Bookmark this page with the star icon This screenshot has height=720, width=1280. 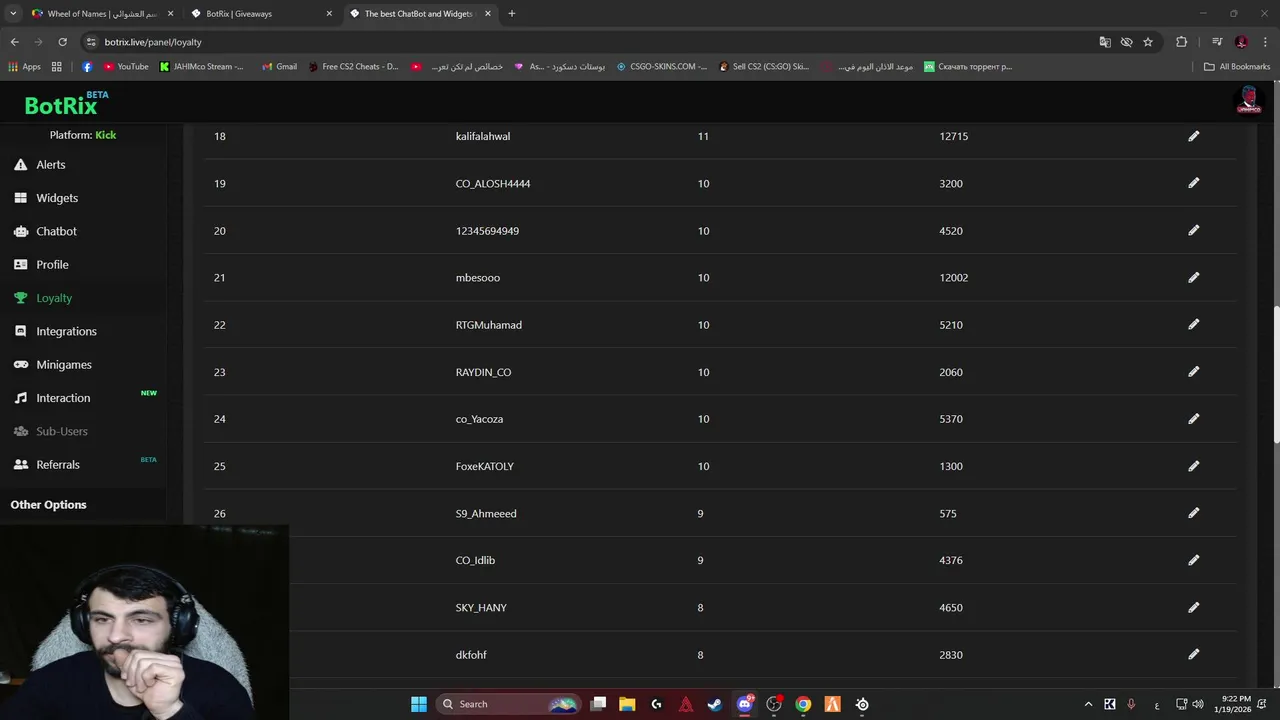pos(1148,42)
